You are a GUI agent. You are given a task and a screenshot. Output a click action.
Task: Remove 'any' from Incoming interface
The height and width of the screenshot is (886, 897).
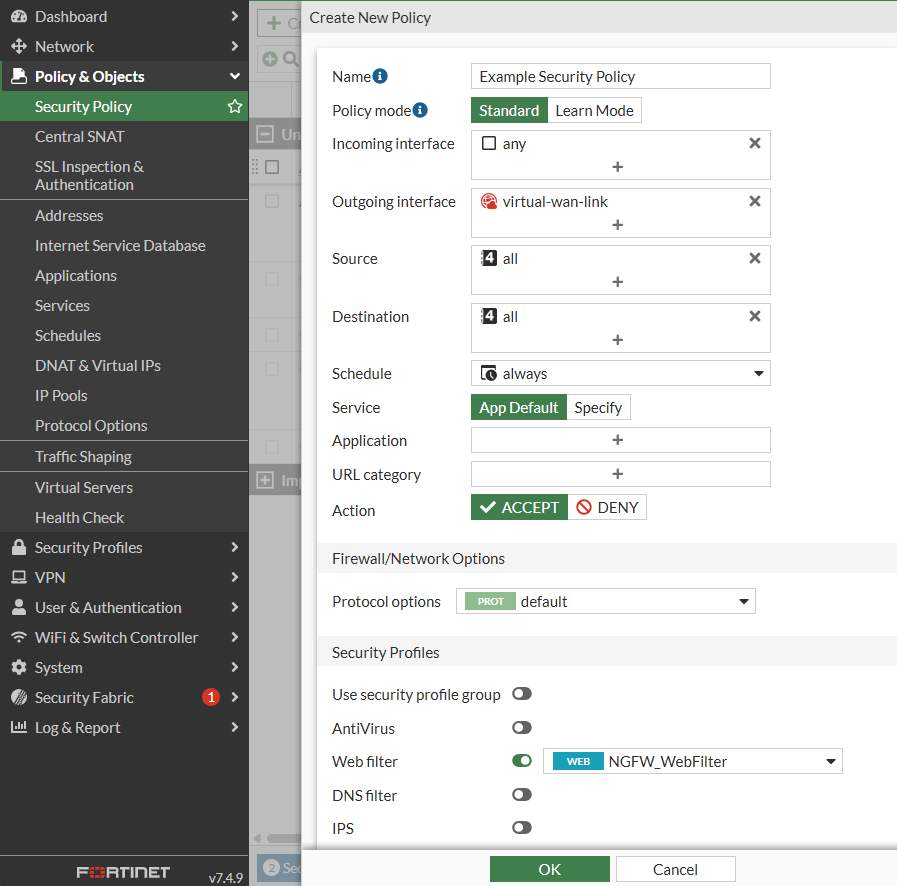pos(755,143)
